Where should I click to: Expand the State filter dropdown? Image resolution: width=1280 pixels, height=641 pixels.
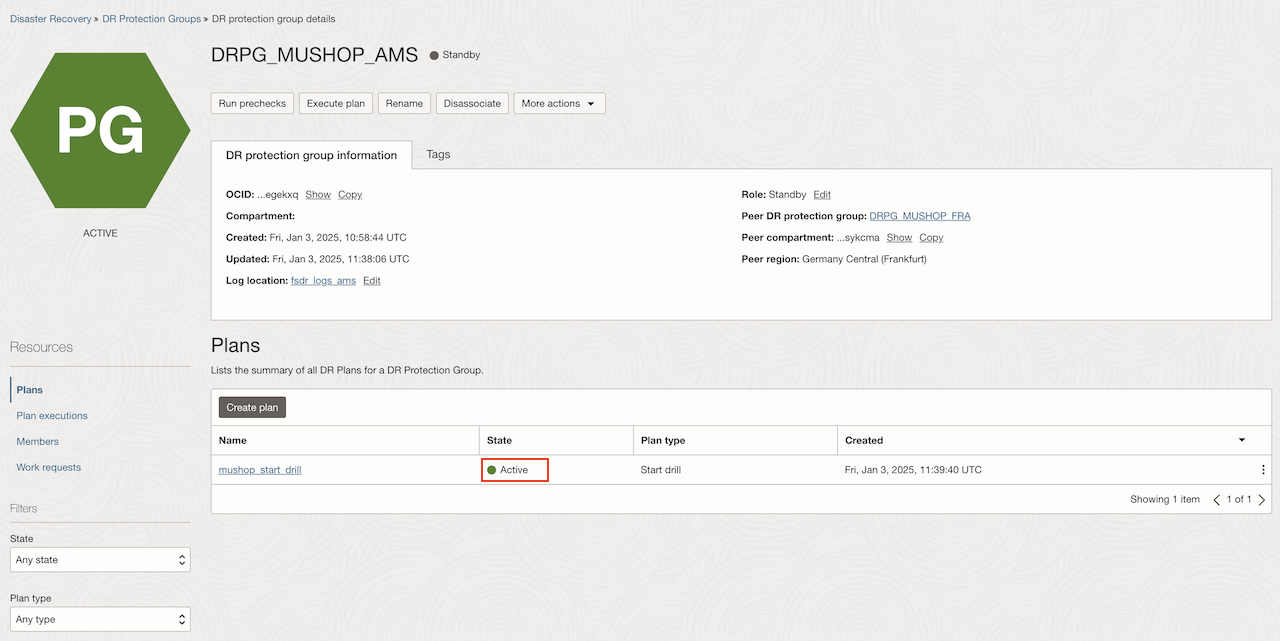point(100,560)
